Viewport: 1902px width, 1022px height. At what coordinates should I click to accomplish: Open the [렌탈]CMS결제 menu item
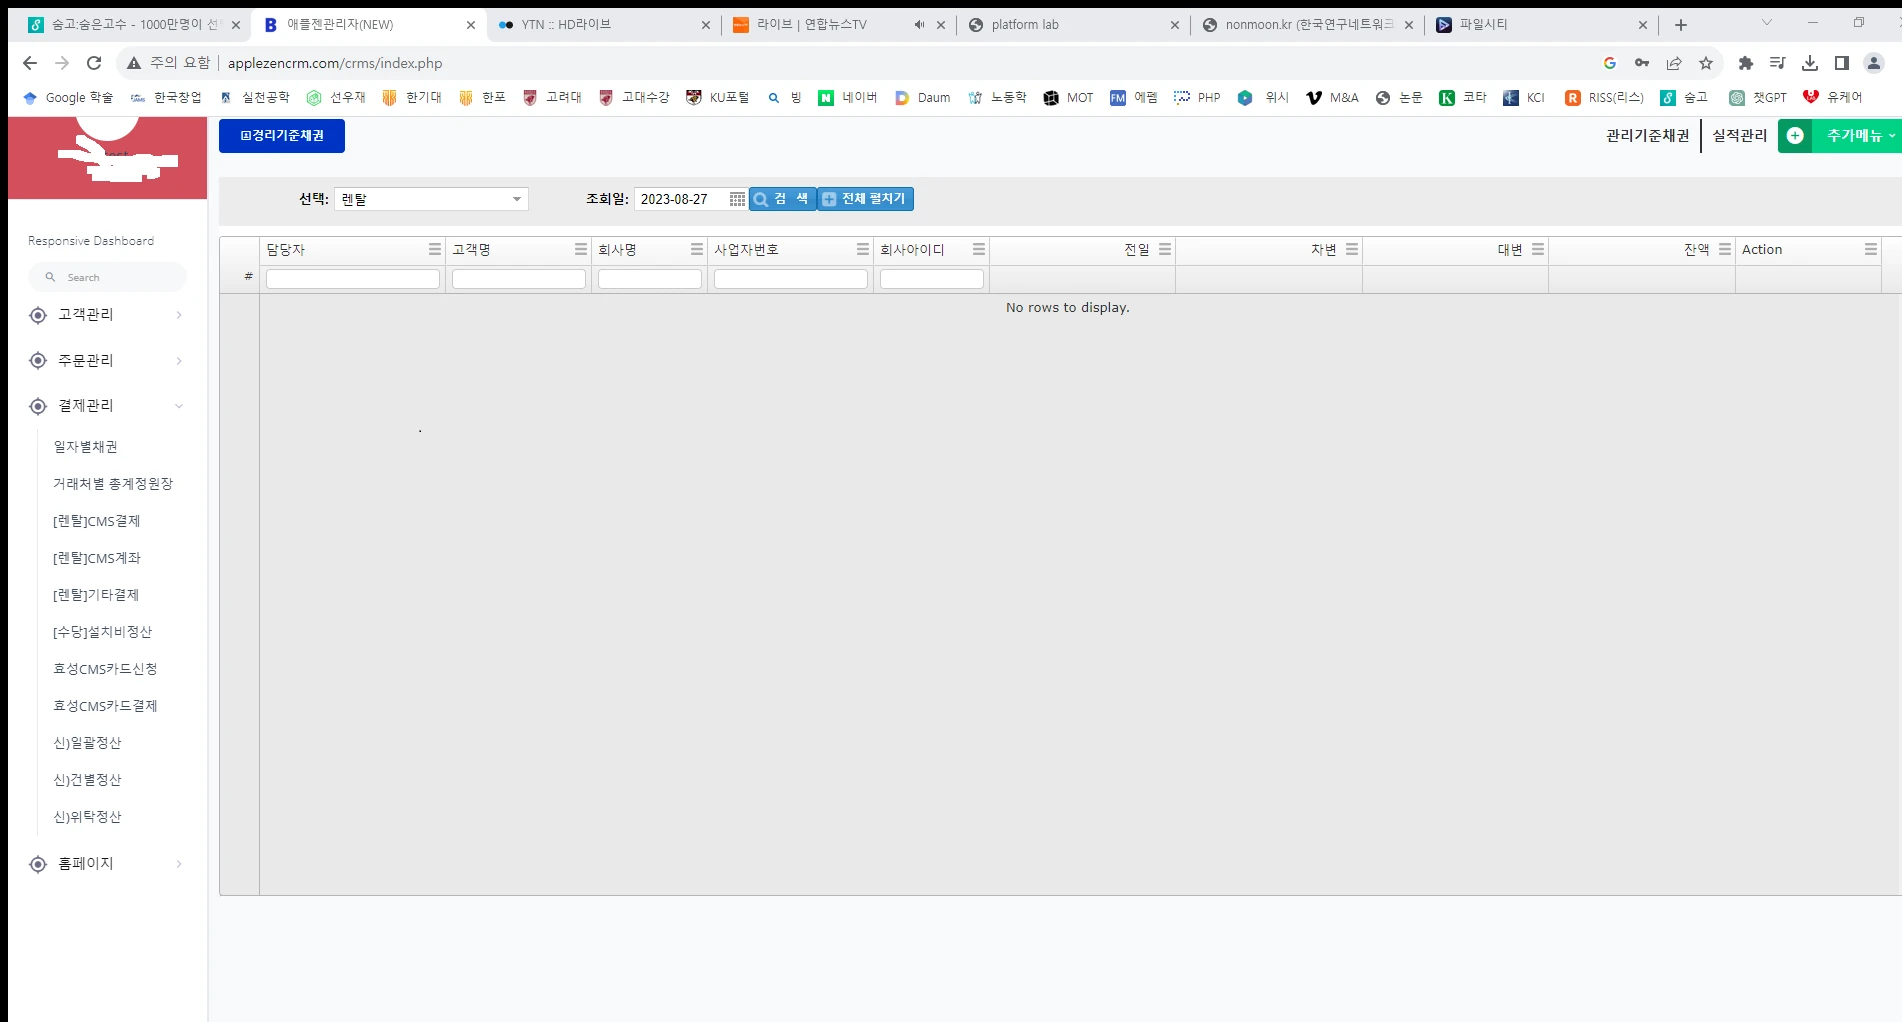click(96, 521)
